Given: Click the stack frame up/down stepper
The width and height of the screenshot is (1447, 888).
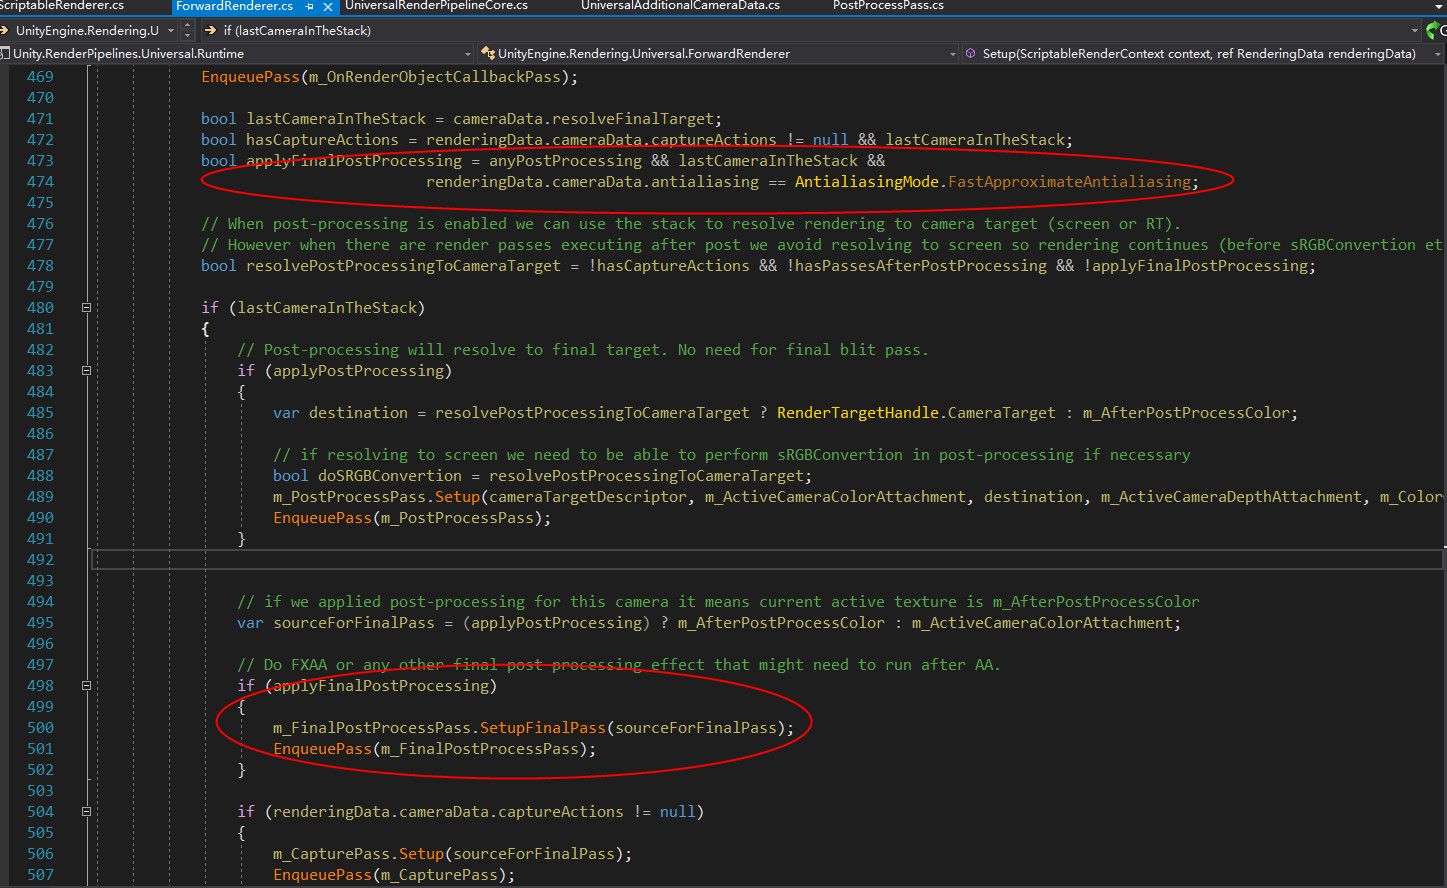Looking at the screenshot, I should 187,30.
